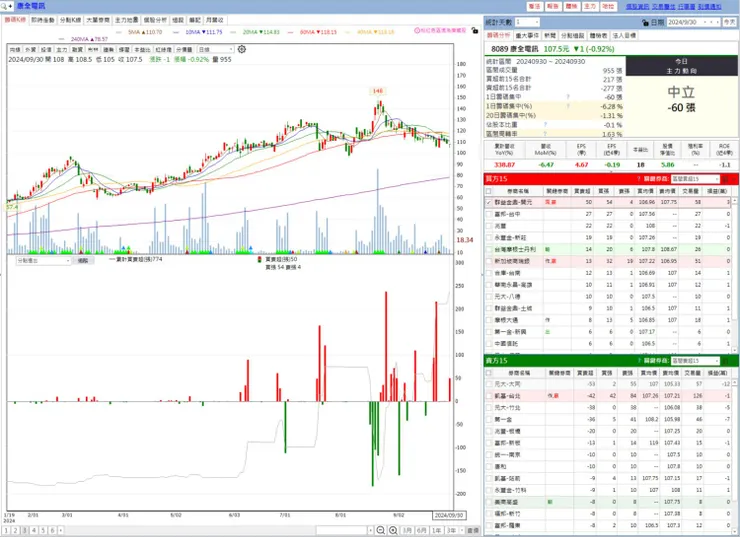Click the 個股資訊 link
This screenshot has width=740, height=537.
click(637, 7)
